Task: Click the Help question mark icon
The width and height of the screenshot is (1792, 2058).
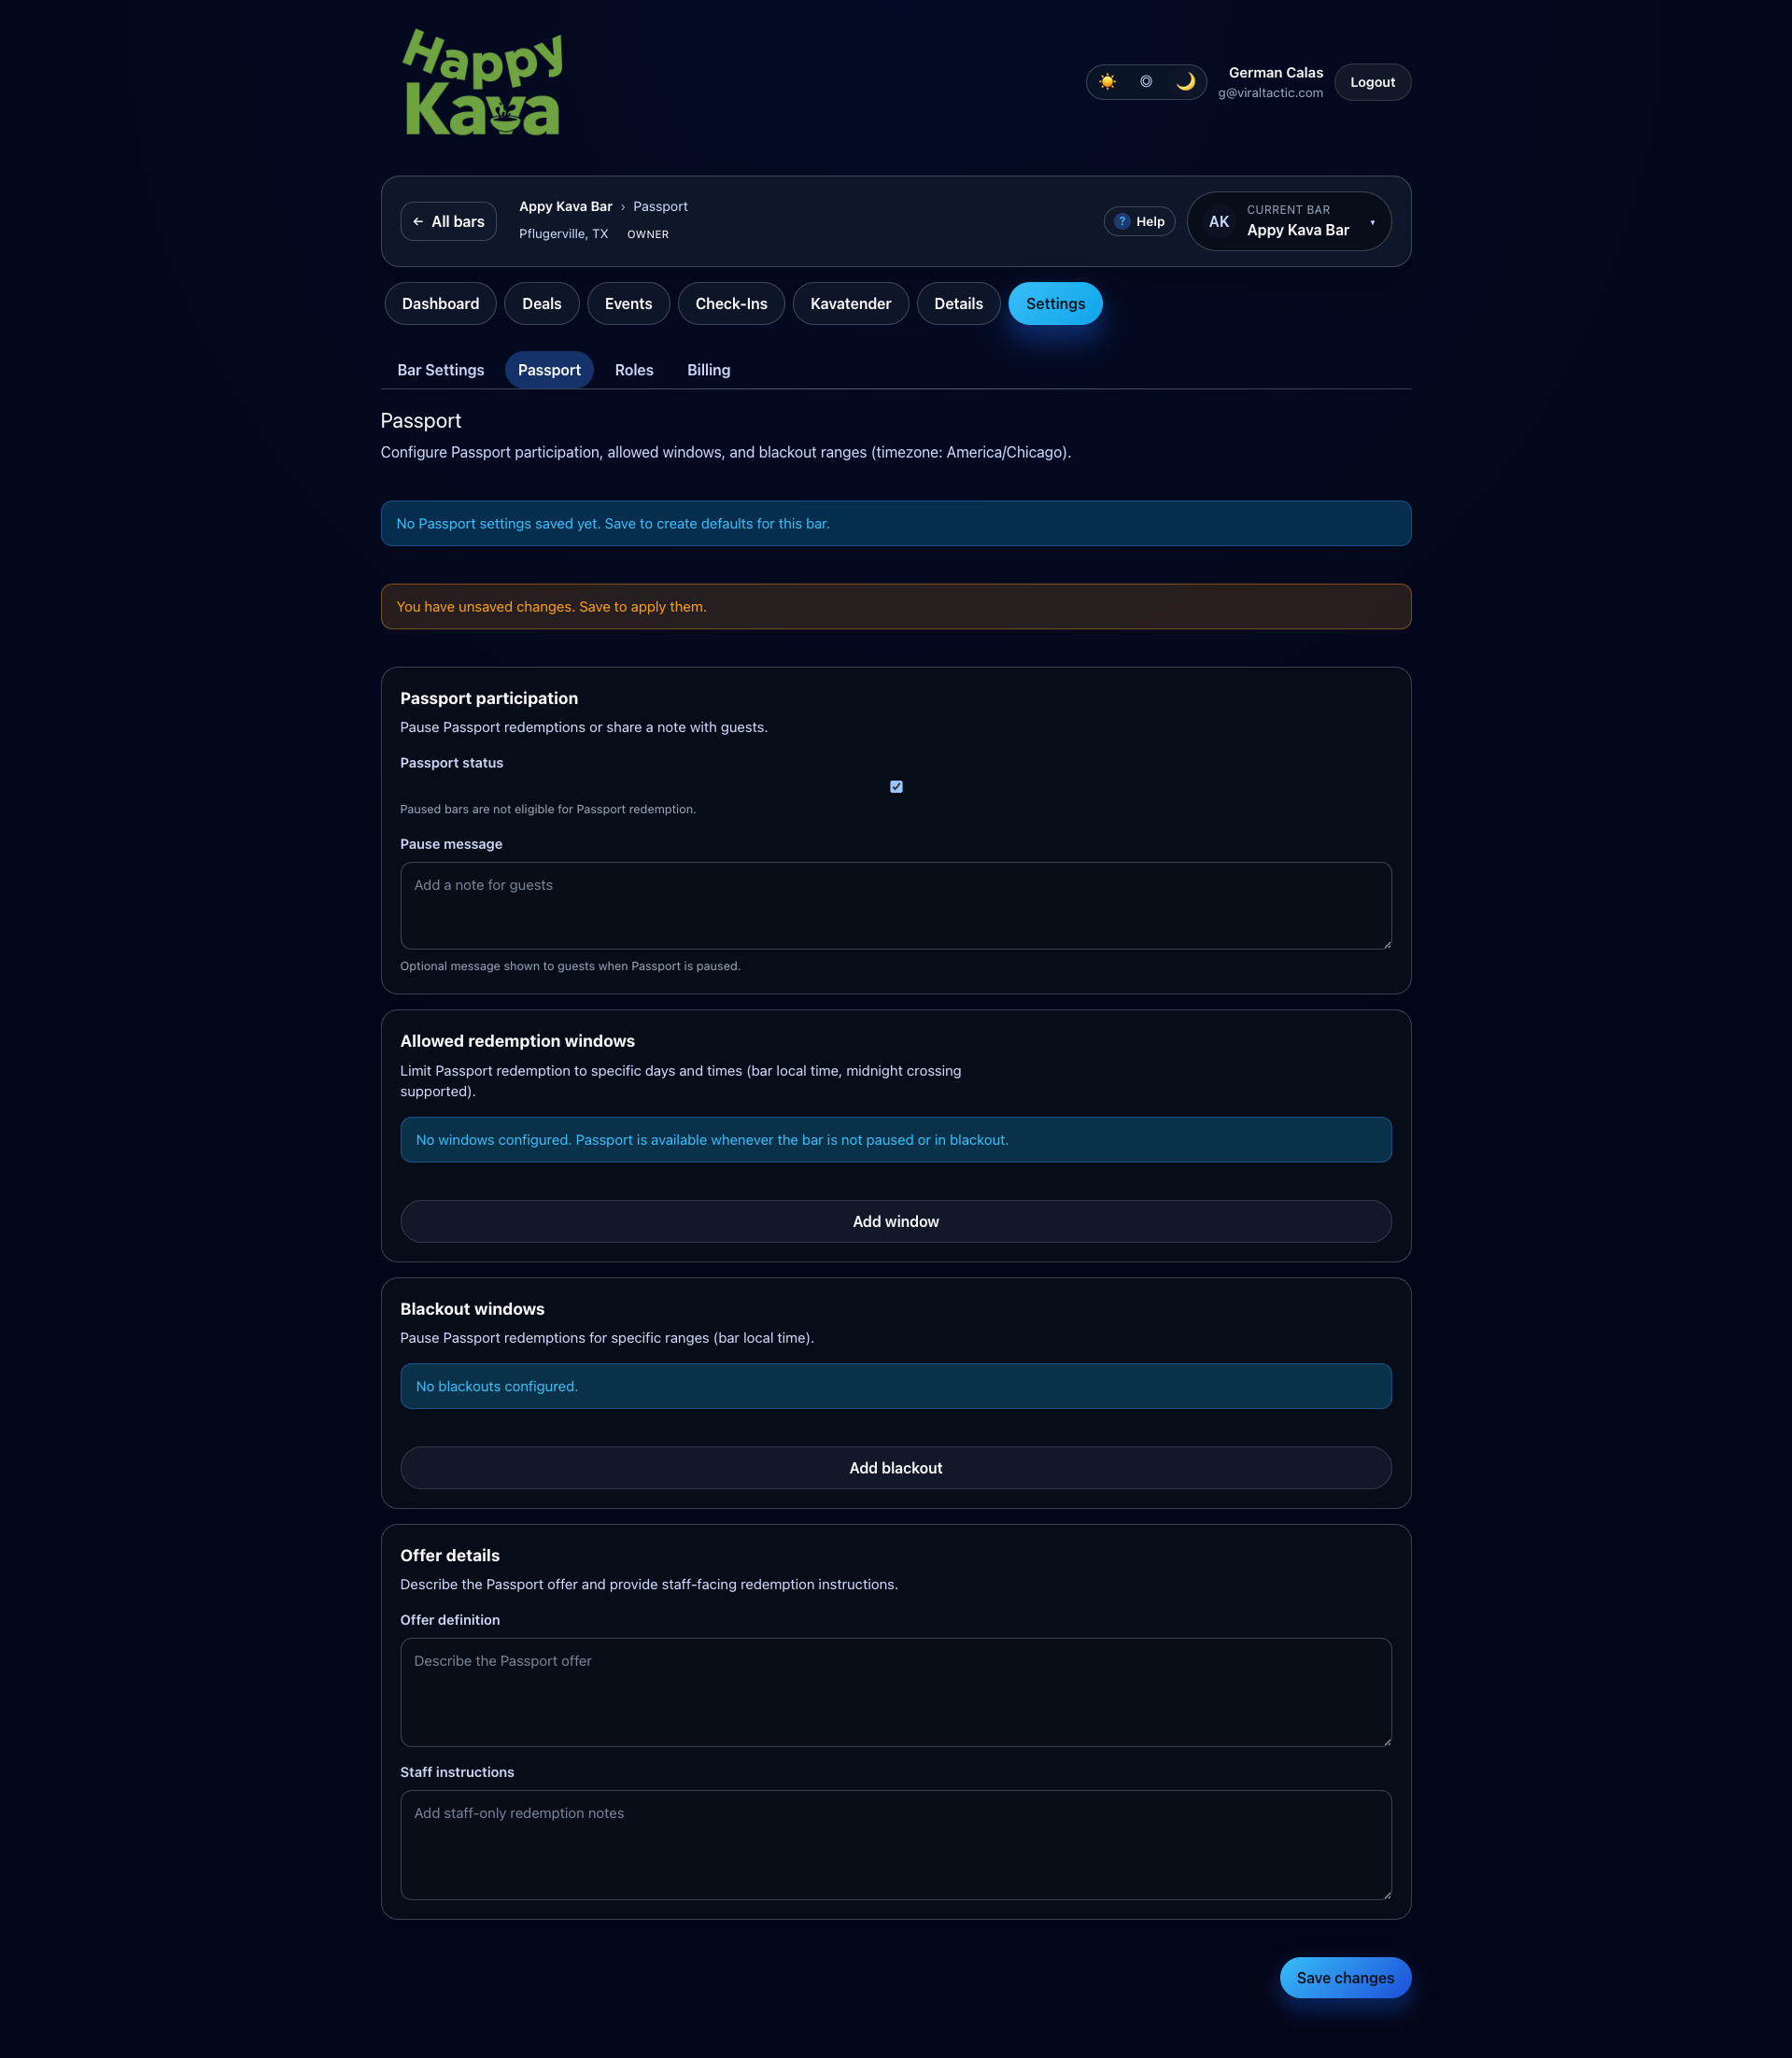Action: pos(1122,222)
